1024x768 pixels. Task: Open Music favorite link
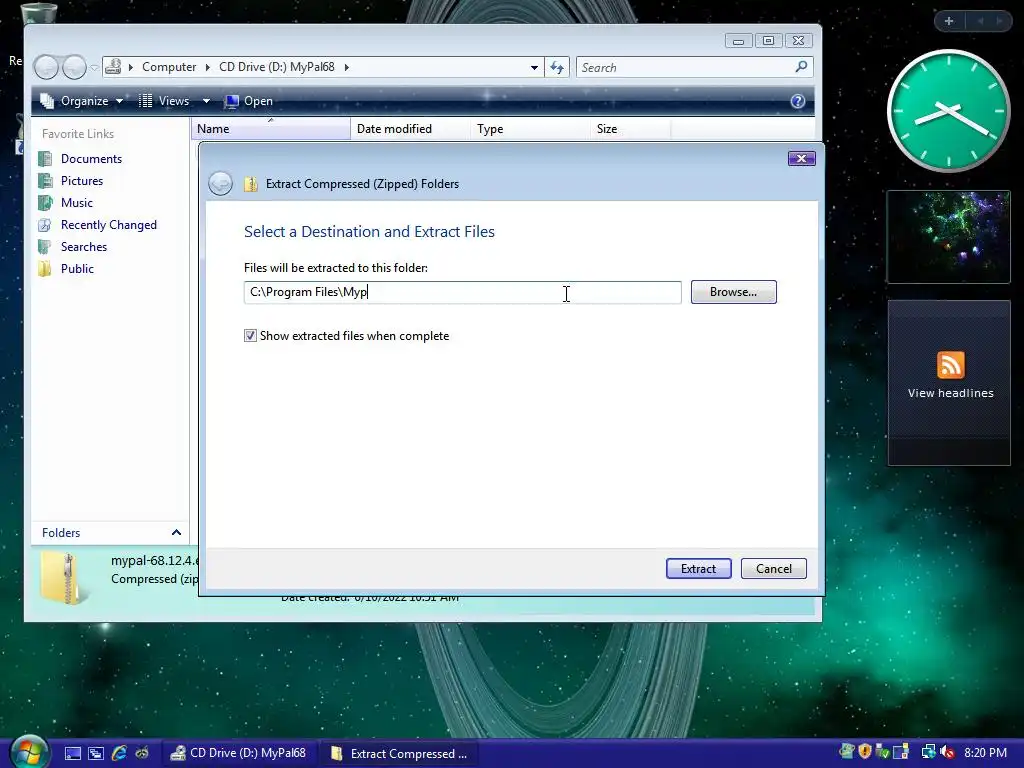[76, 203]
